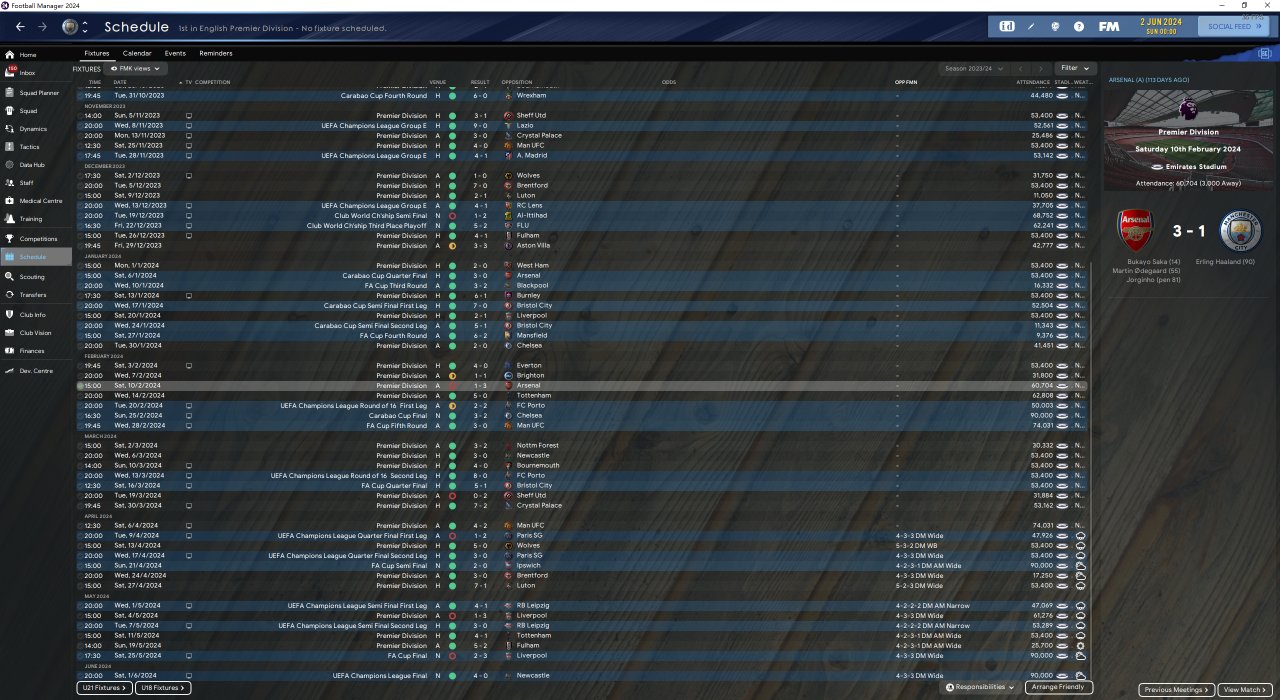Open the Inbox with 150 unread
This screenshot has width=1280, height=700.
36,73
